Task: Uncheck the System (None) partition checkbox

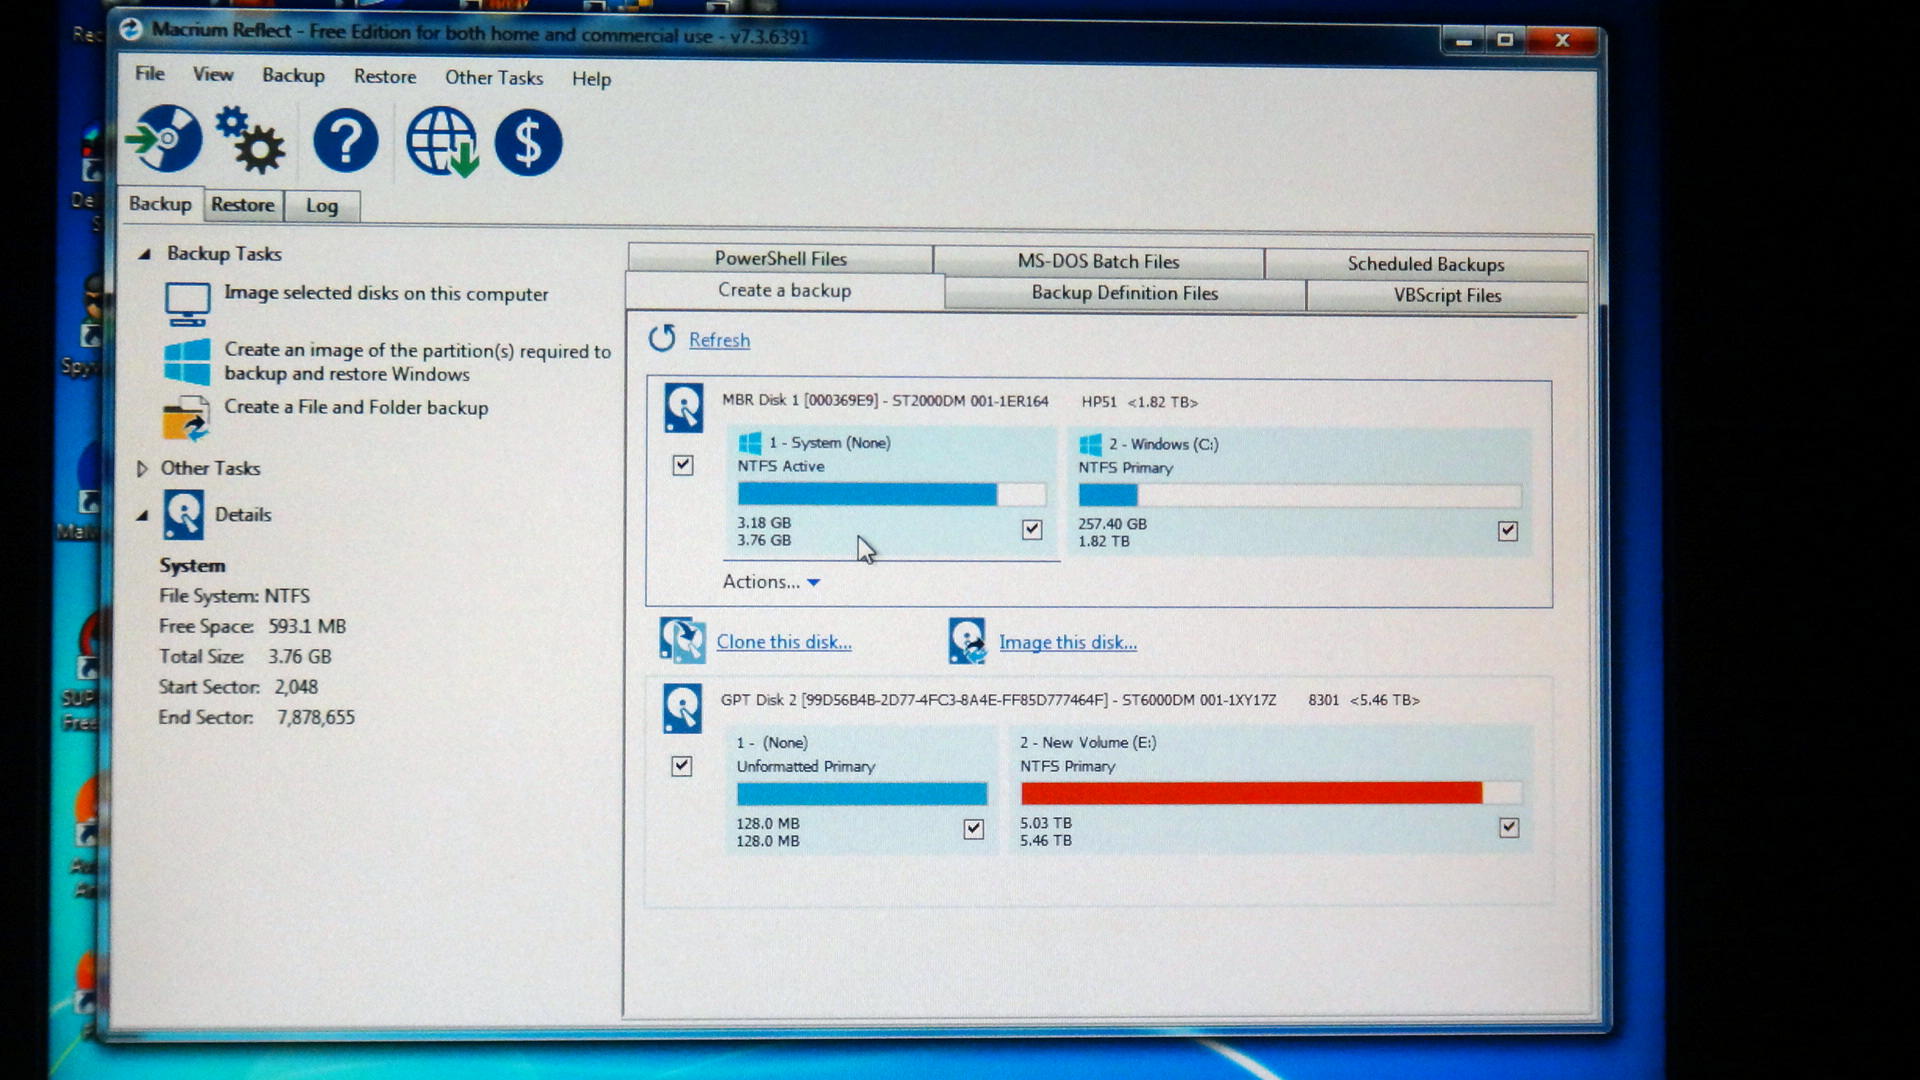Action: coord(1032,529)
